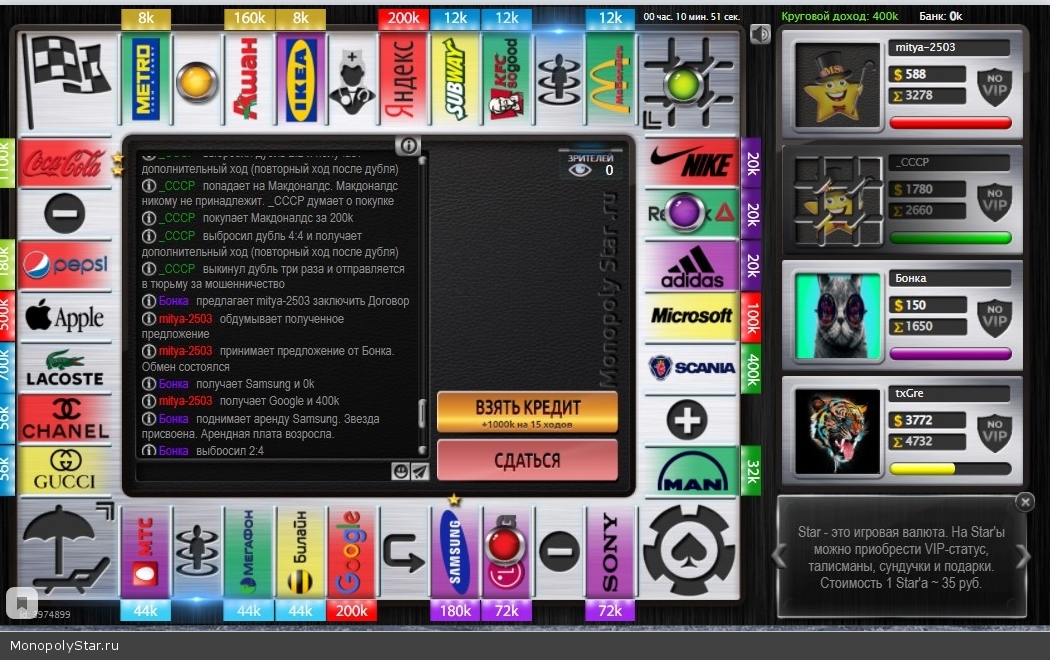Click СДАТЬСЯ surrender button

pyautogui.click(x=527, y=460)
